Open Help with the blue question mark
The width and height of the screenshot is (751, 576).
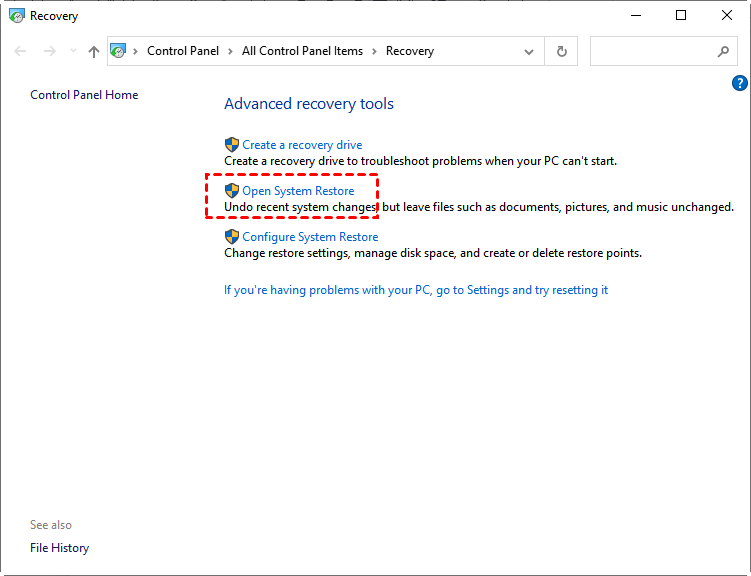740,83
